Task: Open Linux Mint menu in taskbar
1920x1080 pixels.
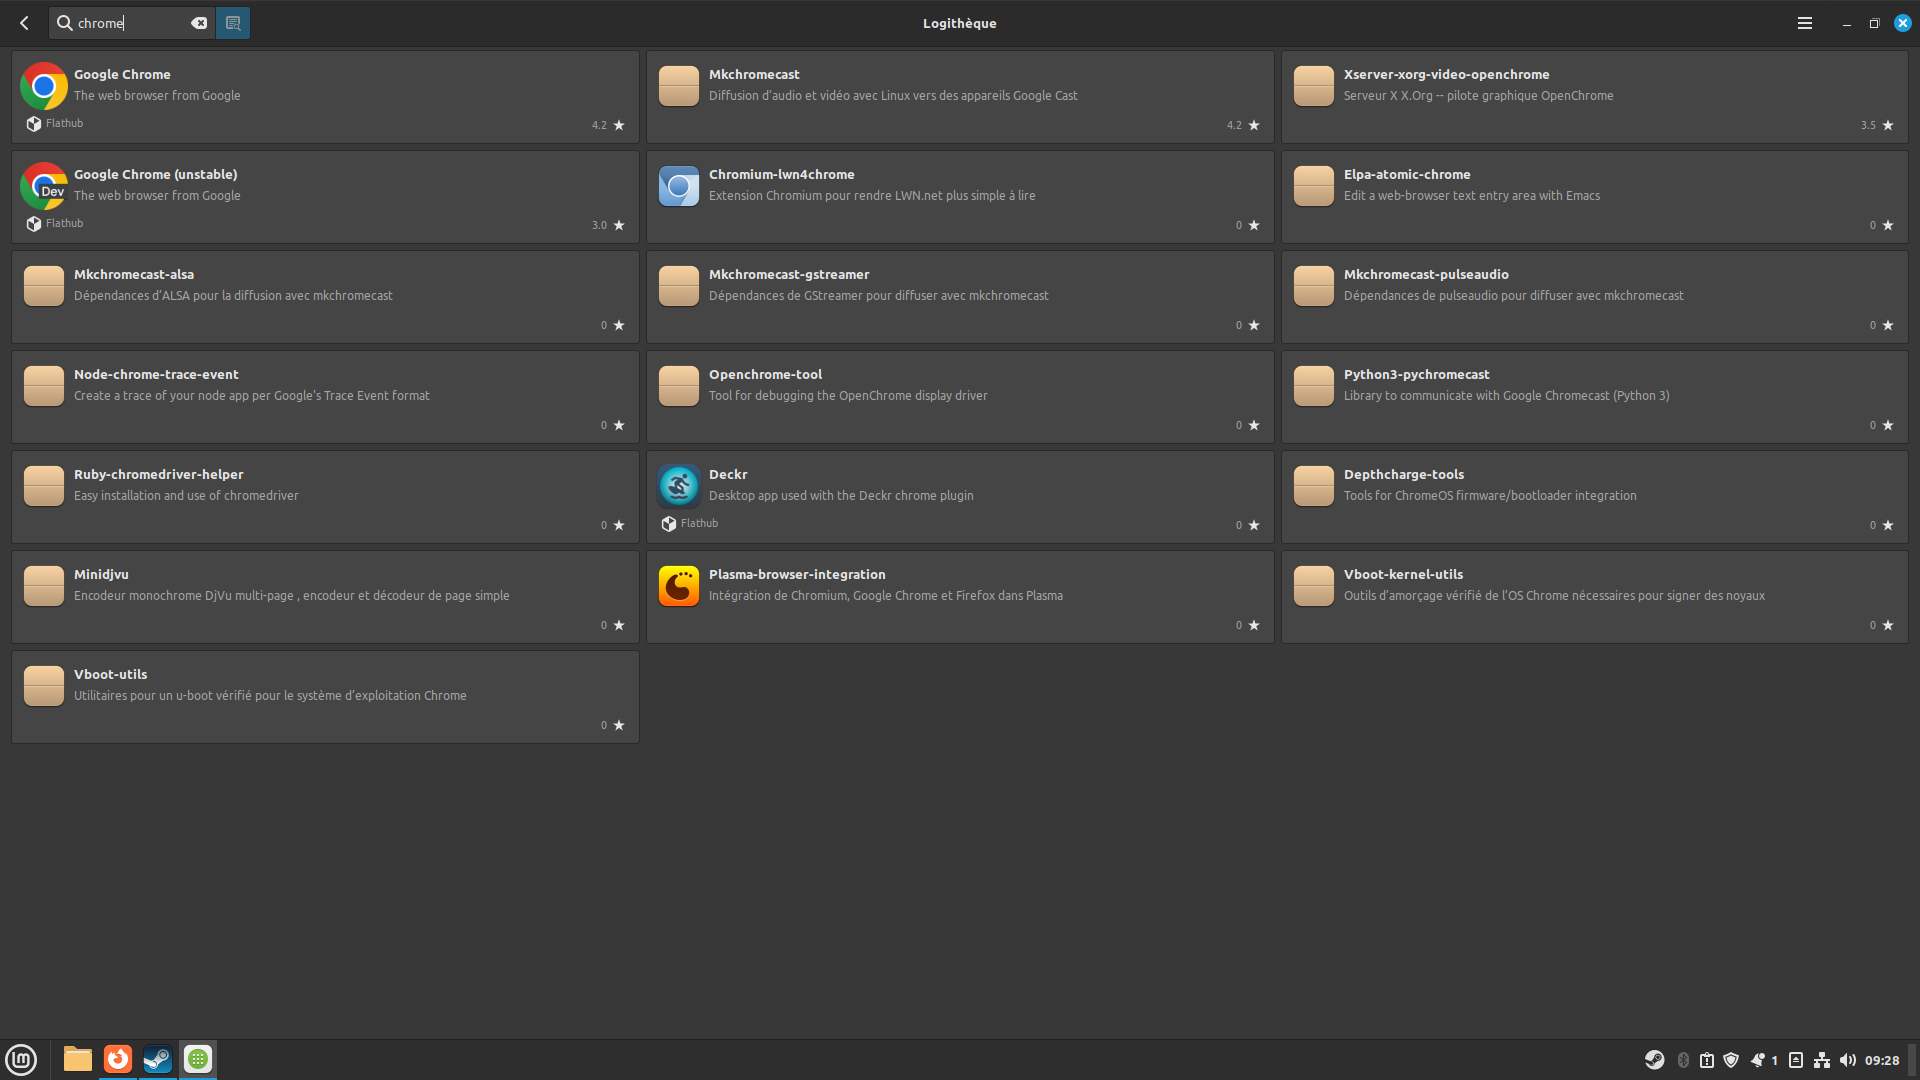Action: (21, 1059)
